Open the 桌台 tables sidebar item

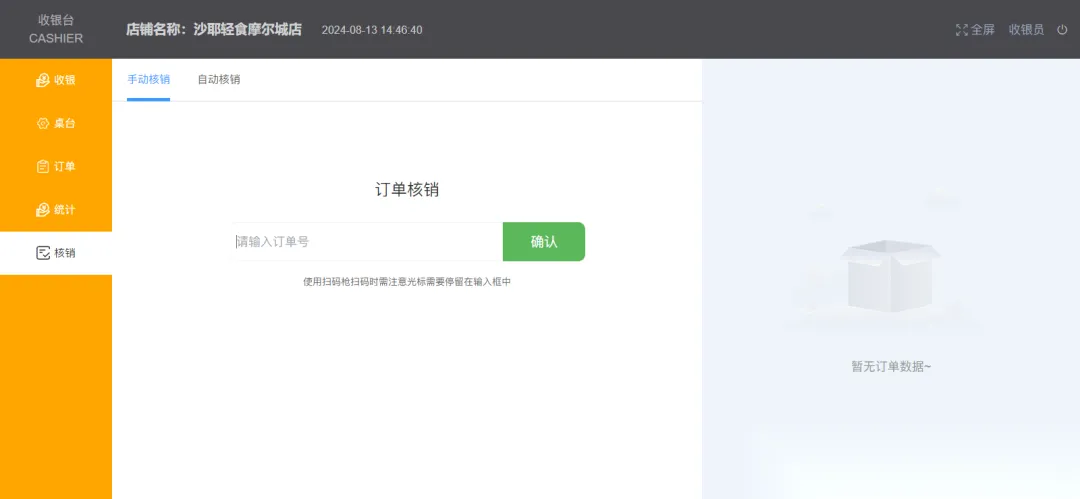click(x=56, y=123)
